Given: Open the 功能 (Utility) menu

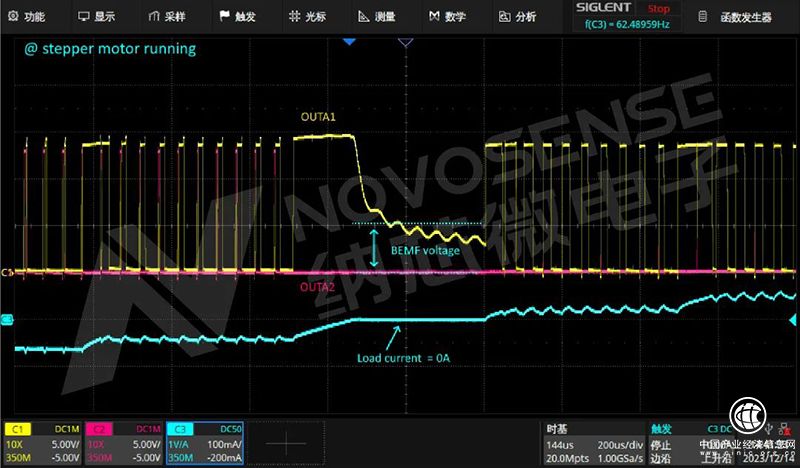Looking at the screenshot, I should [27, 16].
